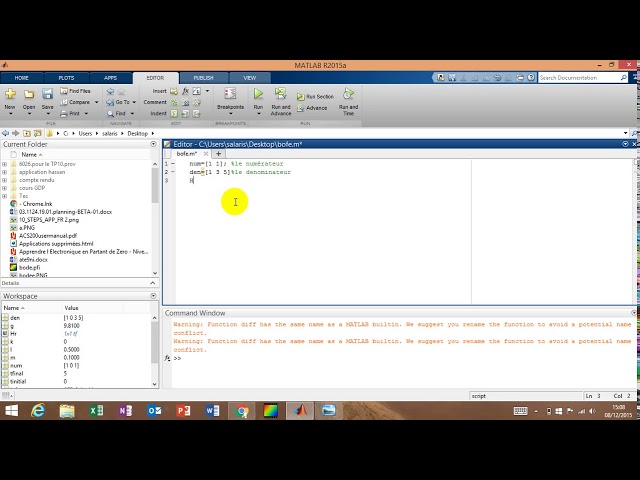Click the Save floppy disk icon
Image resolution: width=640 pixels, height=480 pixels.
pyautogui.click(x=47, y=94)
